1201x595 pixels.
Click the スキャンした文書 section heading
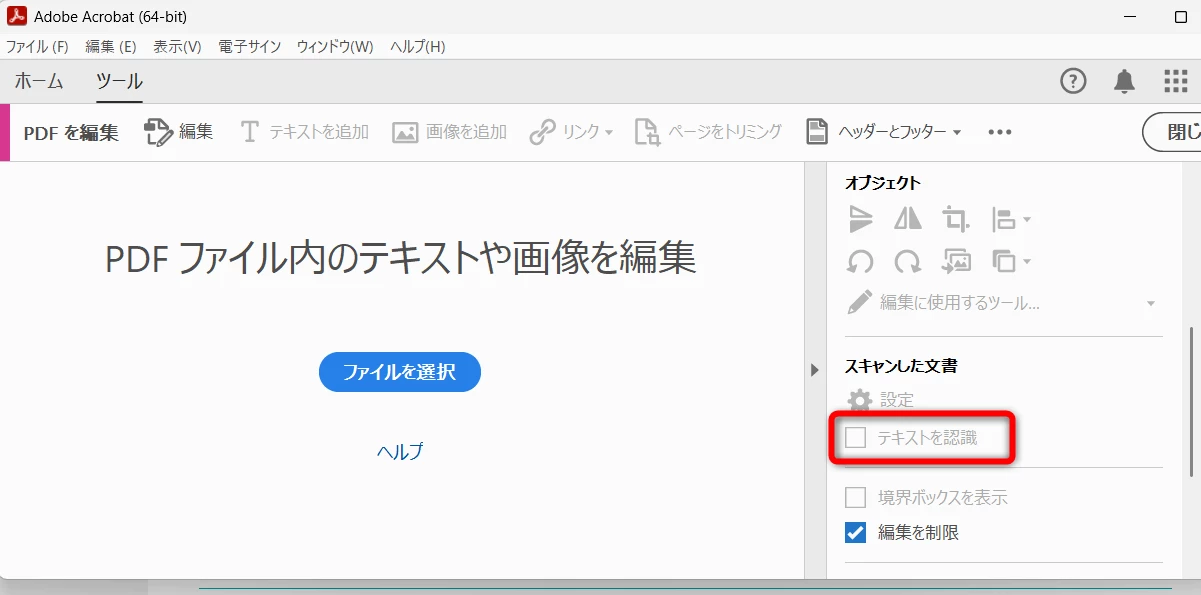[901, 366]
